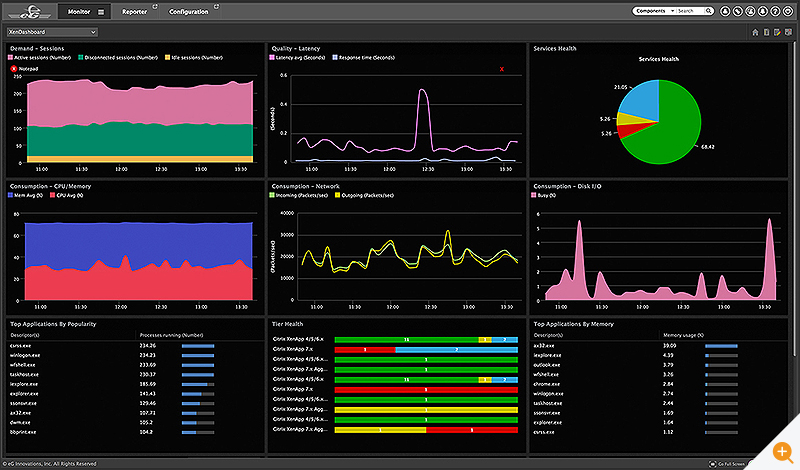Screen dimensions: 800x470
Task: Click the alarm bell icon in header
Action: click(x=763, y=11)
